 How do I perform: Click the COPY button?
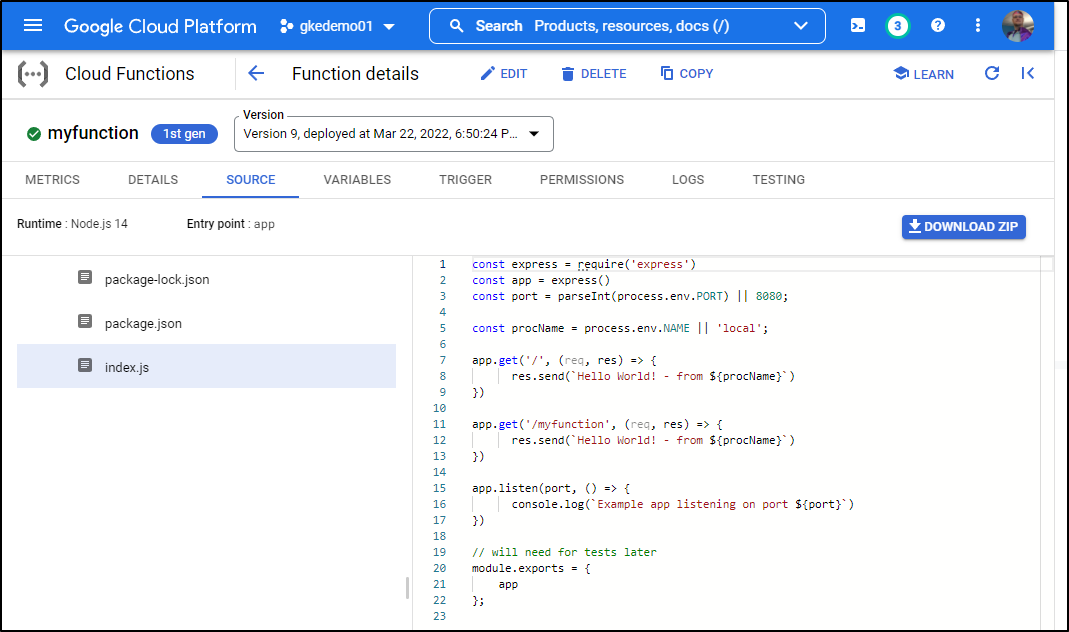[x=687, y=73]
